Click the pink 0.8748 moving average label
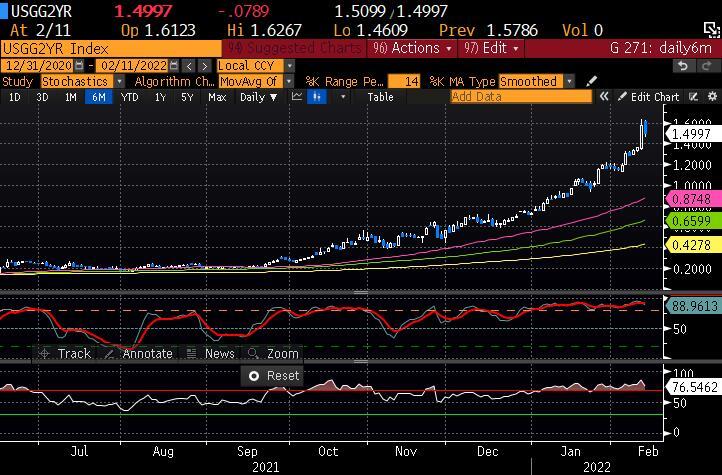722x475 pixels. [x=694, y=199]
